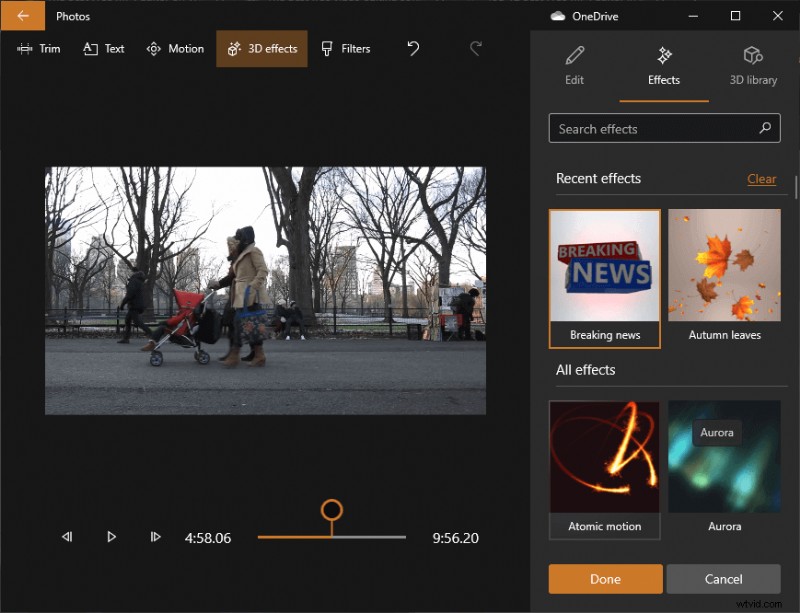
Task: Select the Trim tool
Action: pos(40,48)
